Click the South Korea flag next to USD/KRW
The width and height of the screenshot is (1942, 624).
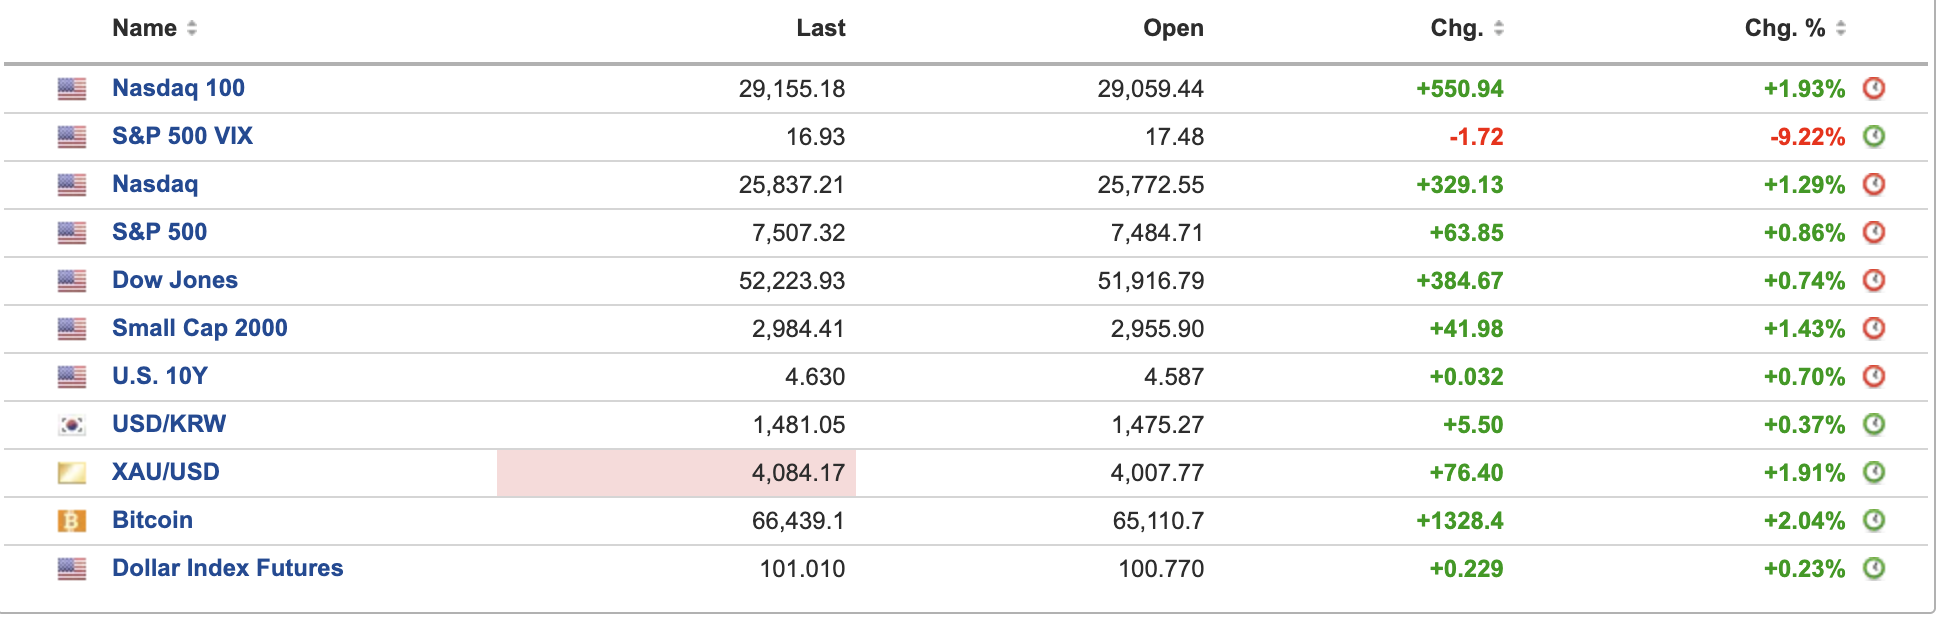pyautogui.click(x=72, y=425)
